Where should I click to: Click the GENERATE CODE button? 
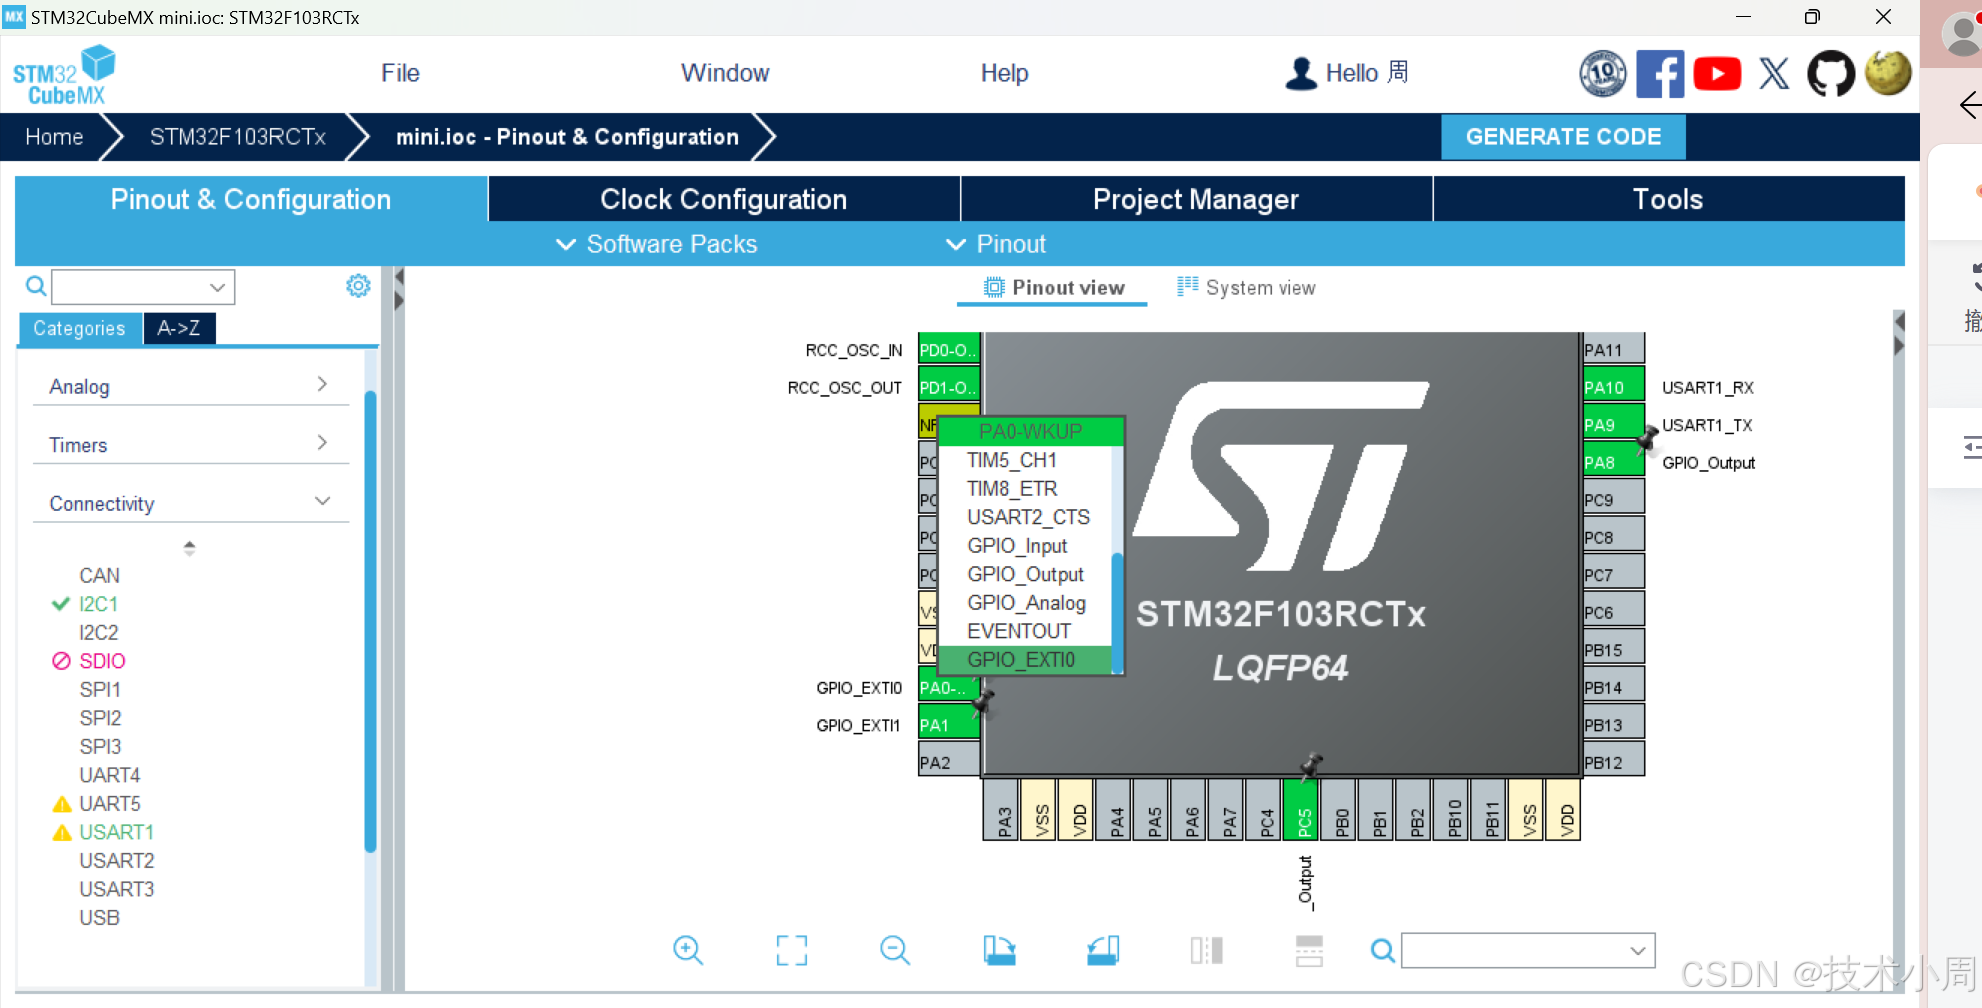pos(1563,137)
